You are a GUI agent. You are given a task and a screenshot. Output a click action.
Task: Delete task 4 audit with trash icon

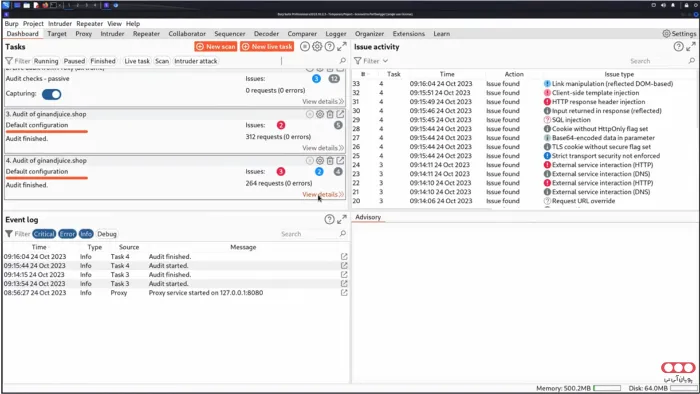pos(330,161)
